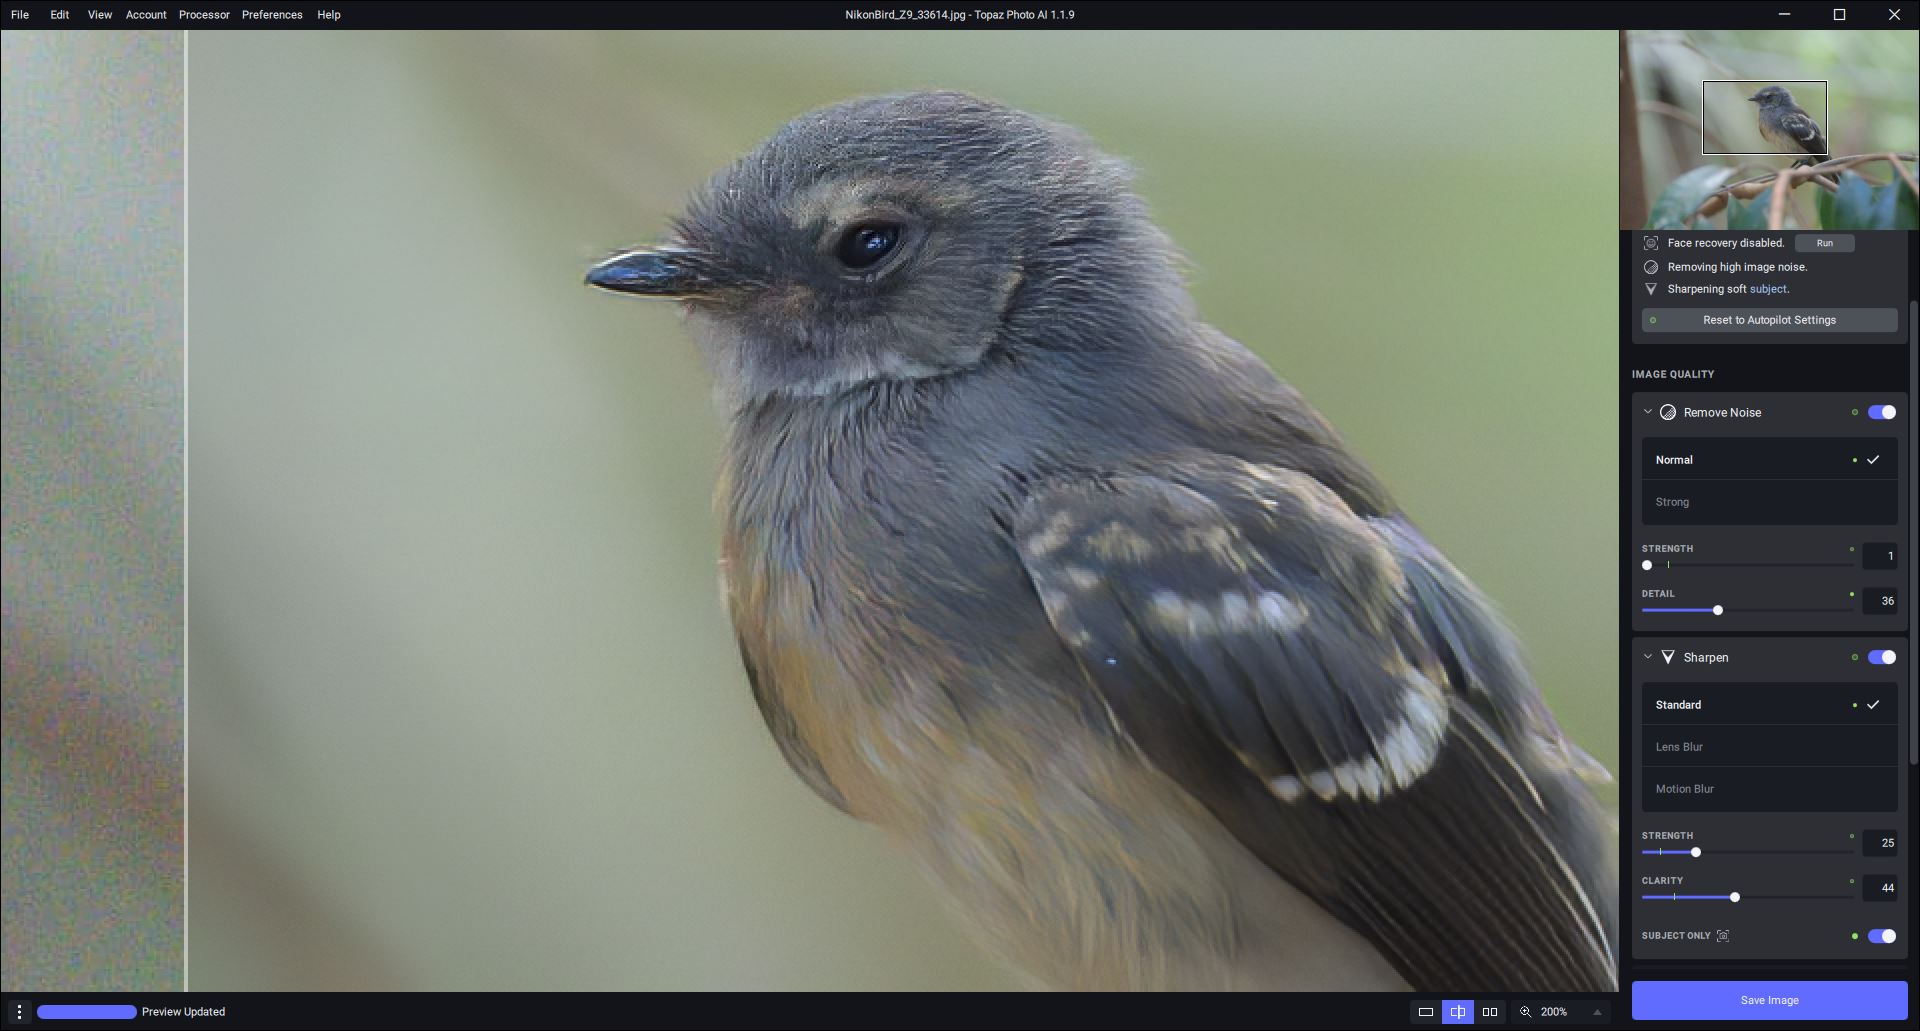
Task: Open the 200% zoom level dropdown
Action: click(x=1596, y=1012)
